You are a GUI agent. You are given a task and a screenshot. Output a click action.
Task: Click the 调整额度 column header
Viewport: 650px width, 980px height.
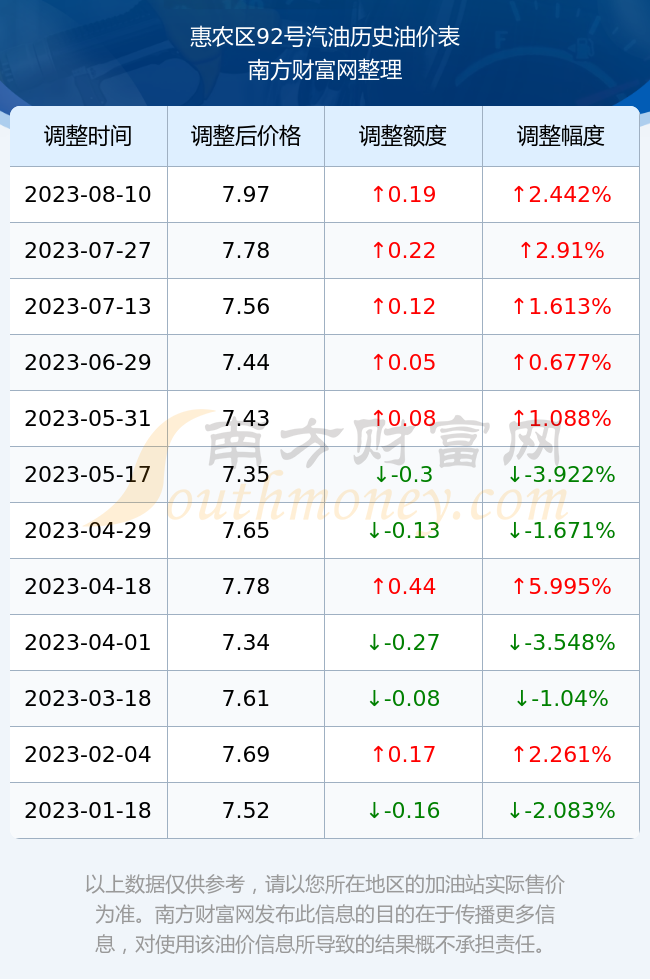pyautogui.click(x=403, y=136)
